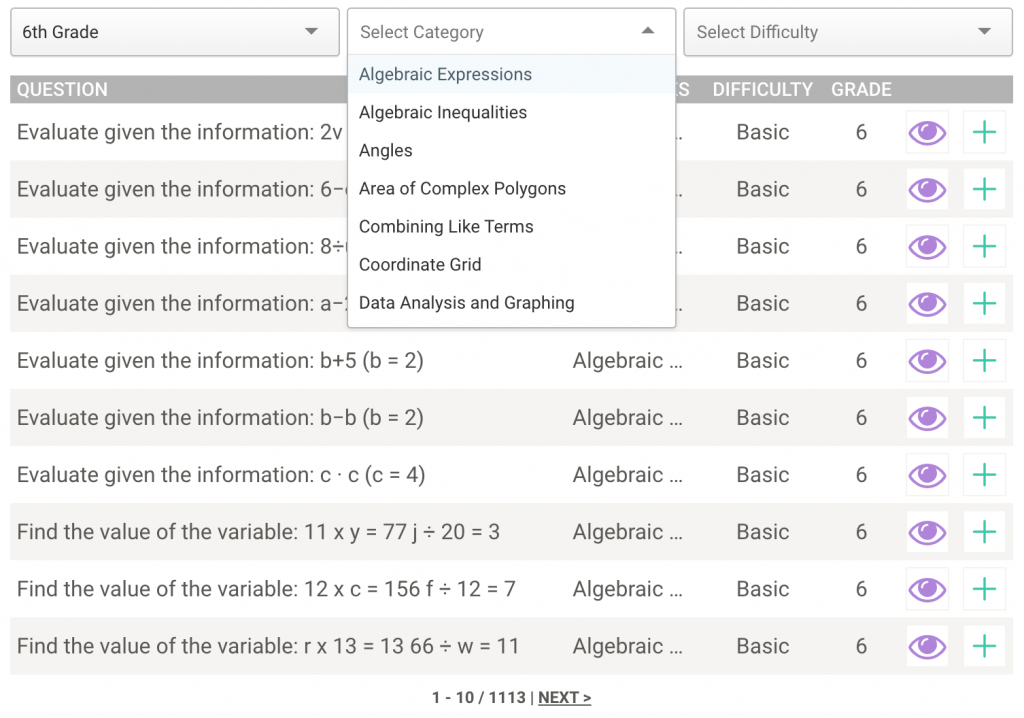Choose "Coordinate Grid" in the category menu

(420, 265)
